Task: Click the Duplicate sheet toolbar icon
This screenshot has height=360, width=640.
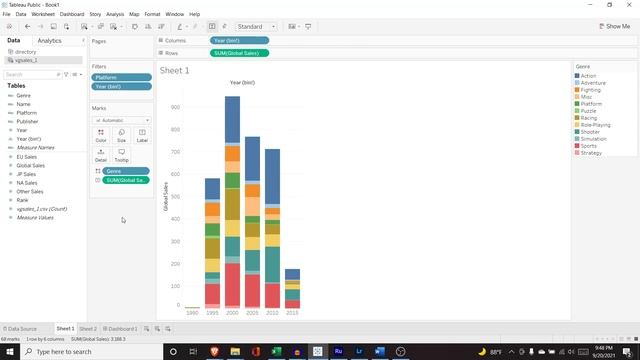Action: tap(100, 27)
